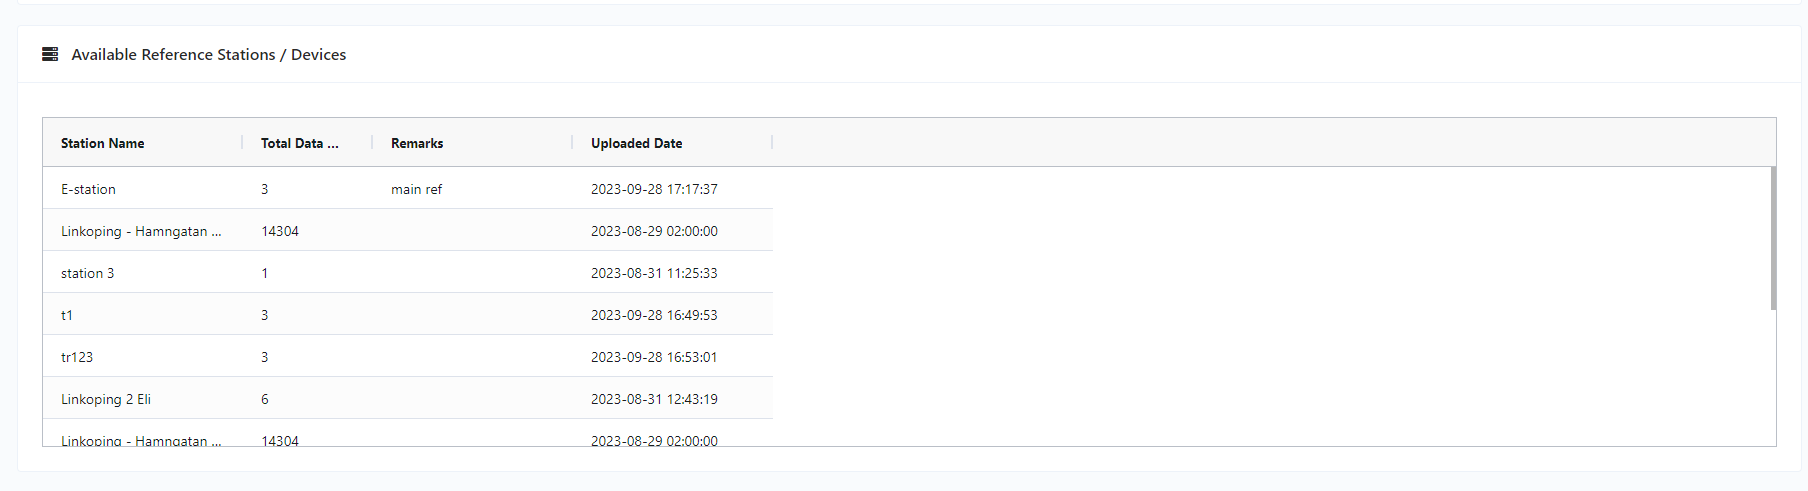Click the column divider after Uploaded Date
Screen dimensions: 1808x491
pyautogui.click(x=772, y=143)
